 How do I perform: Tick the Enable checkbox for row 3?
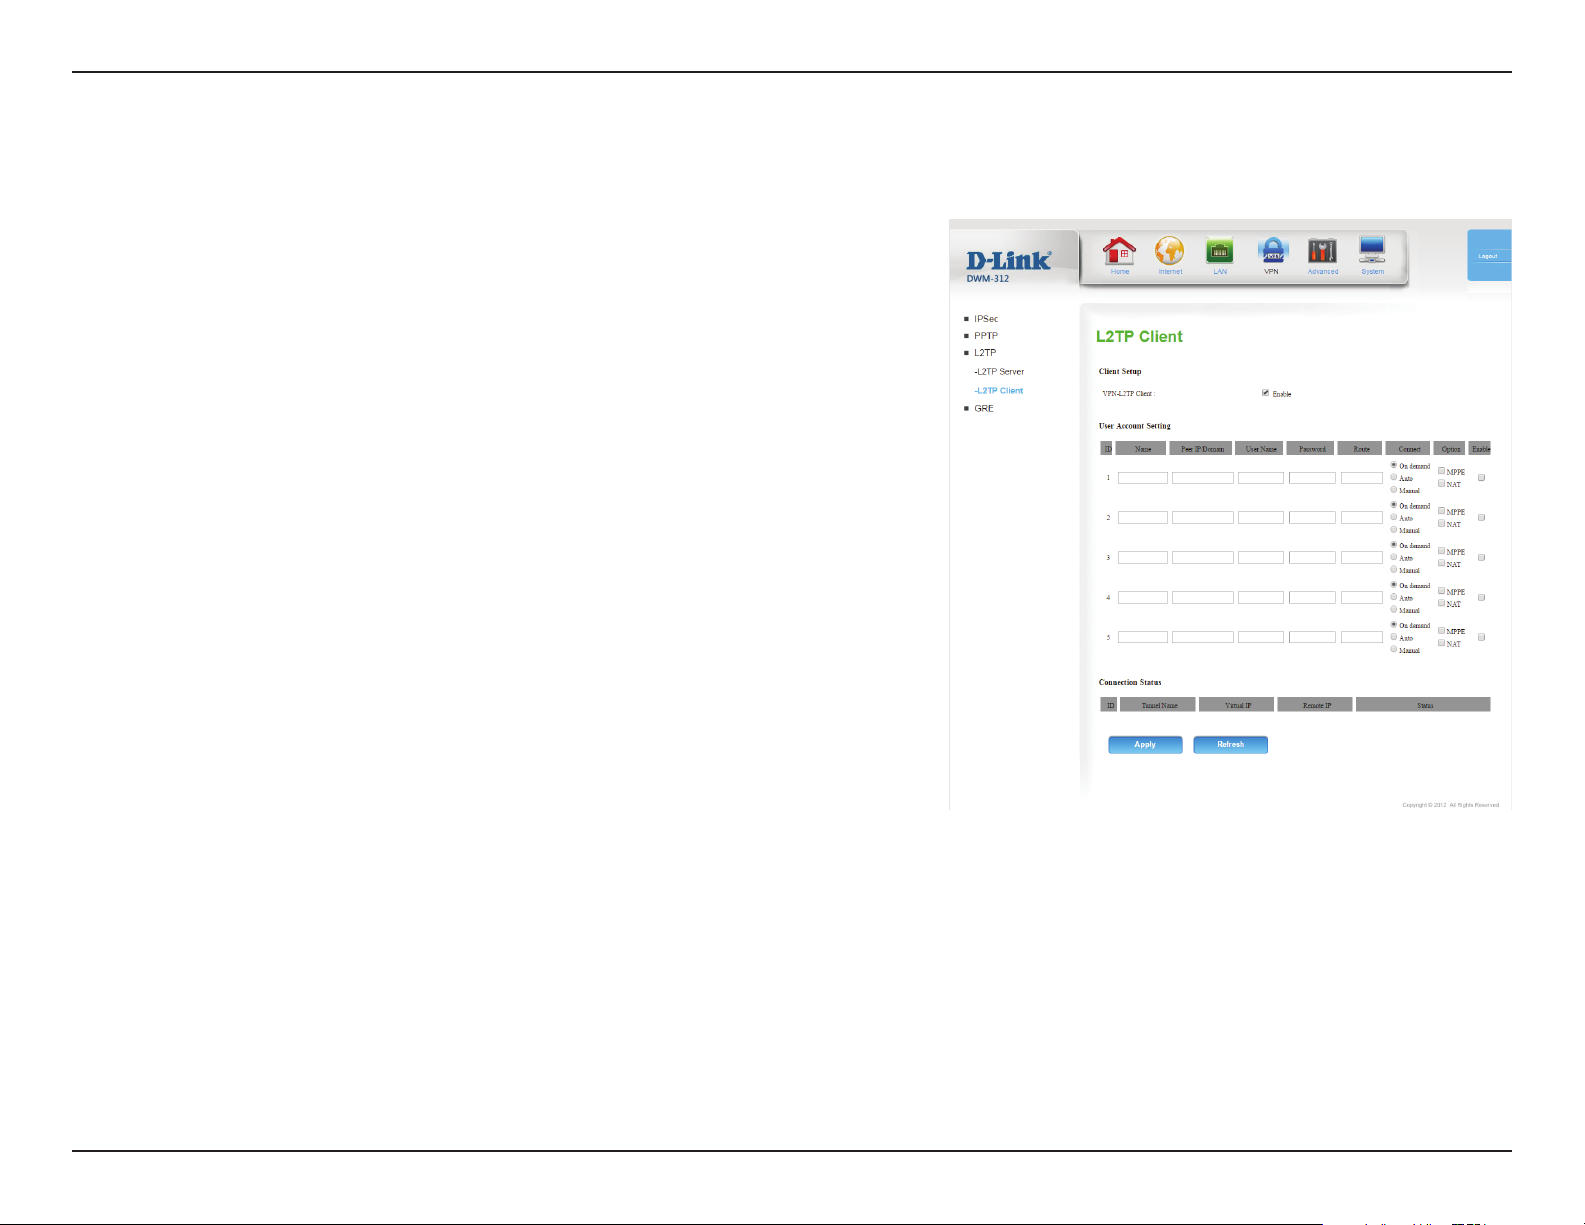(x=1481, y=557)
